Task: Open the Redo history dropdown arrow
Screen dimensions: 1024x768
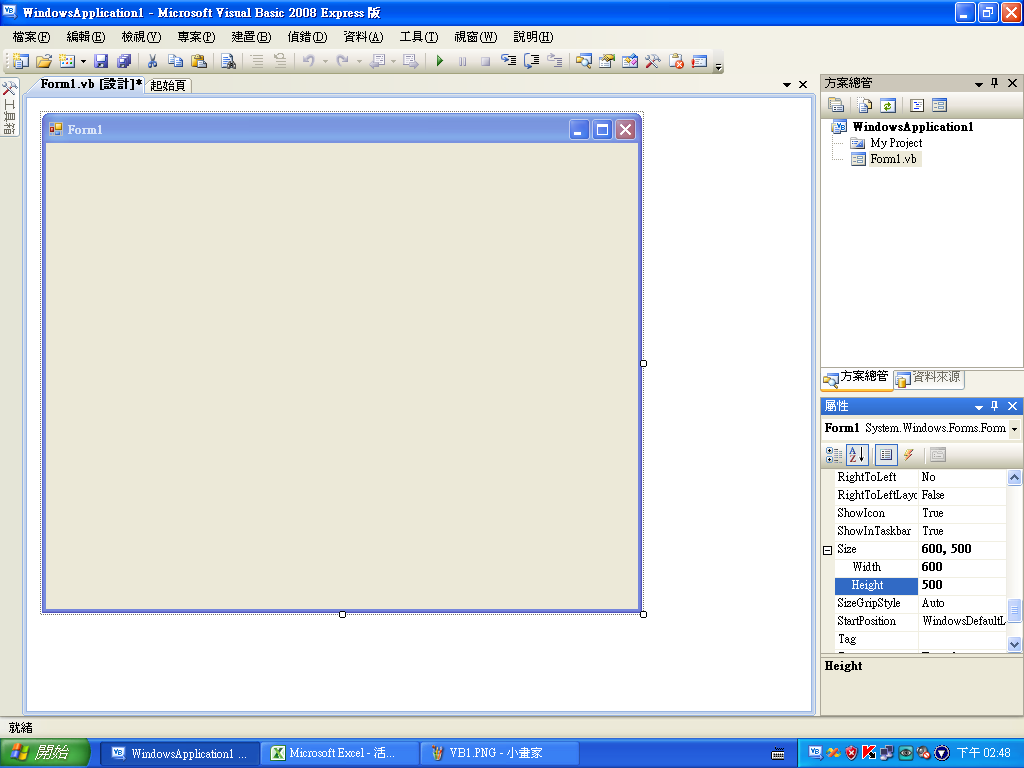Action: (x=359, y=62)
